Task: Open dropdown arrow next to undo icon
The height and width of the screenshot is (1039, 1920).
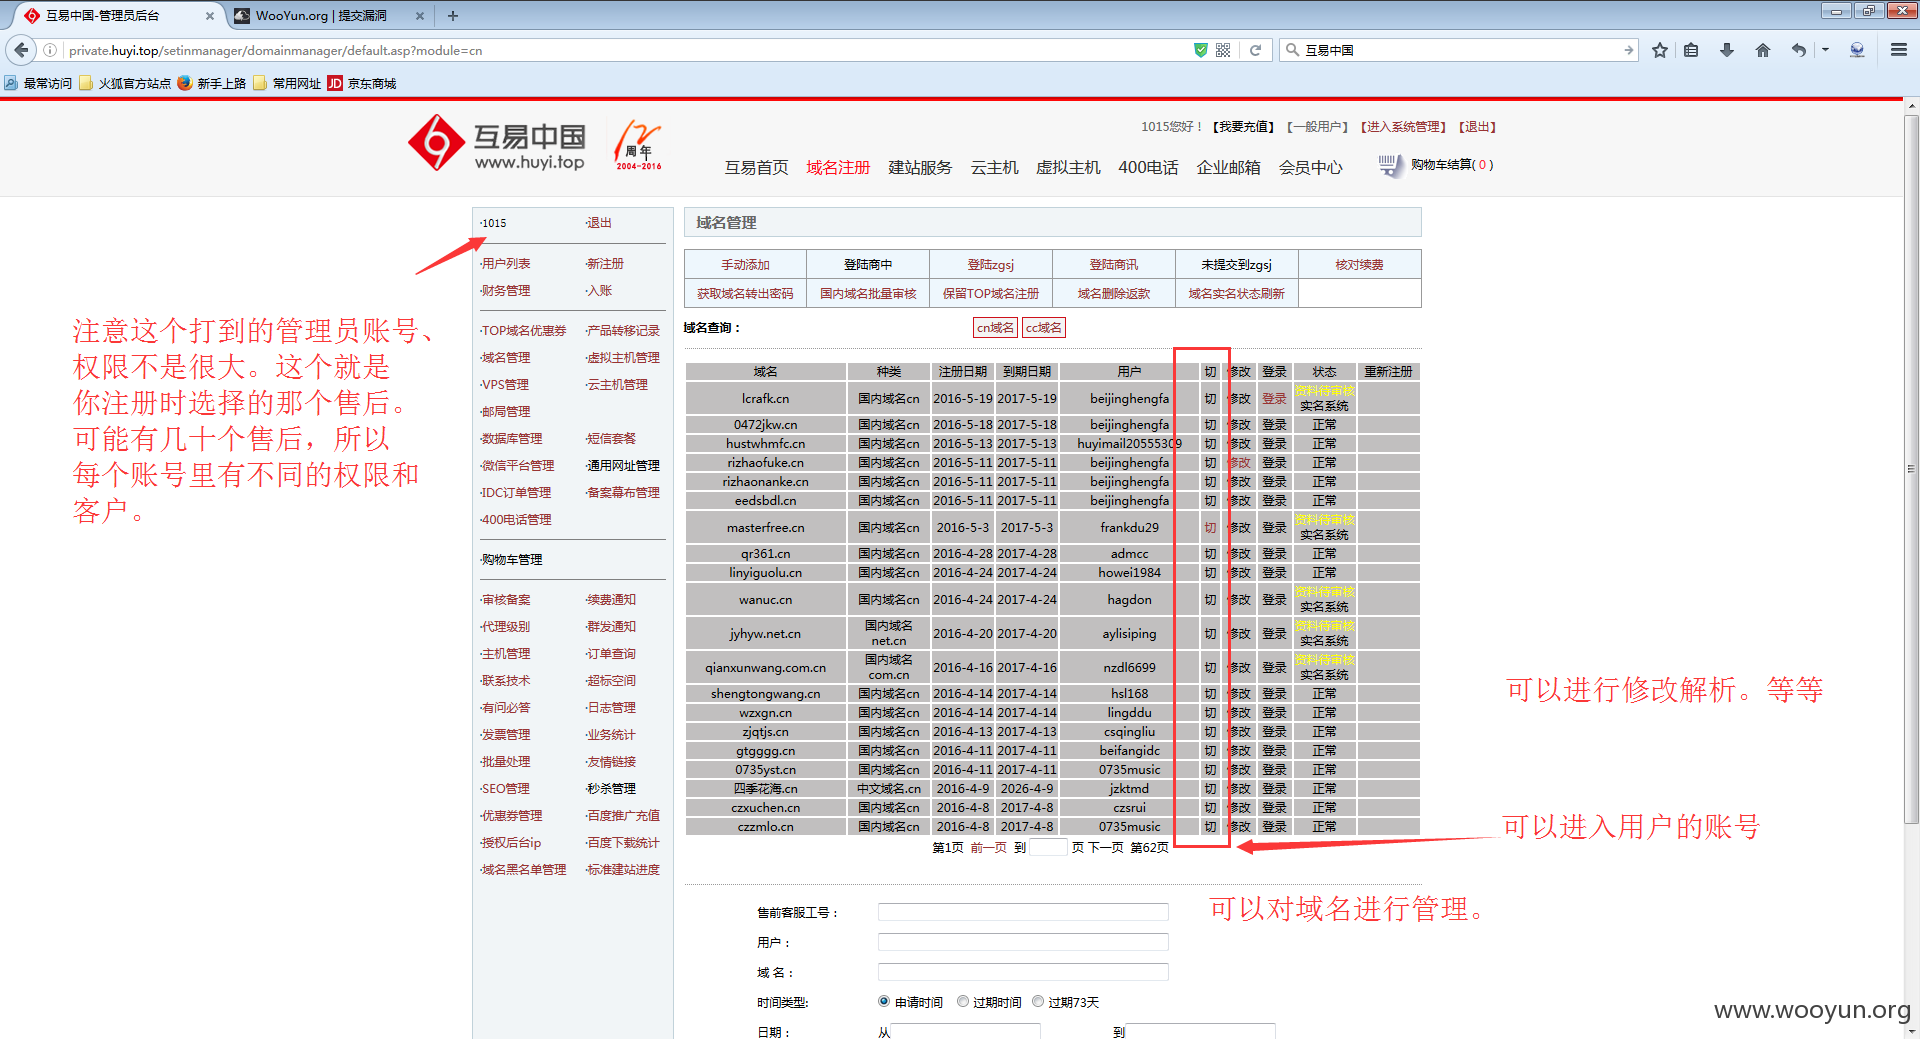Action: tap(1825, 50)
